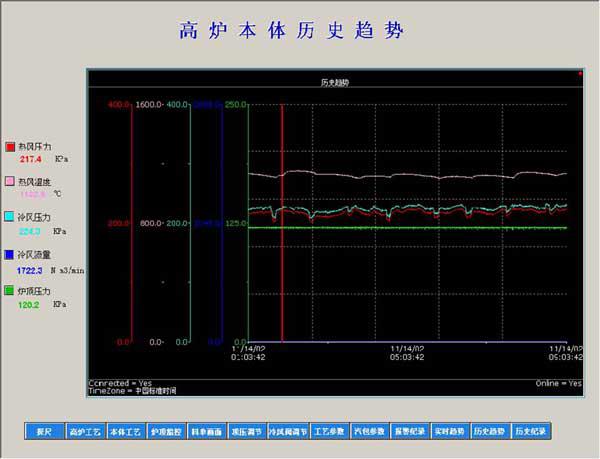Click the 冷风流量 legend label
The image size is (600, 459).
point(34,255)
